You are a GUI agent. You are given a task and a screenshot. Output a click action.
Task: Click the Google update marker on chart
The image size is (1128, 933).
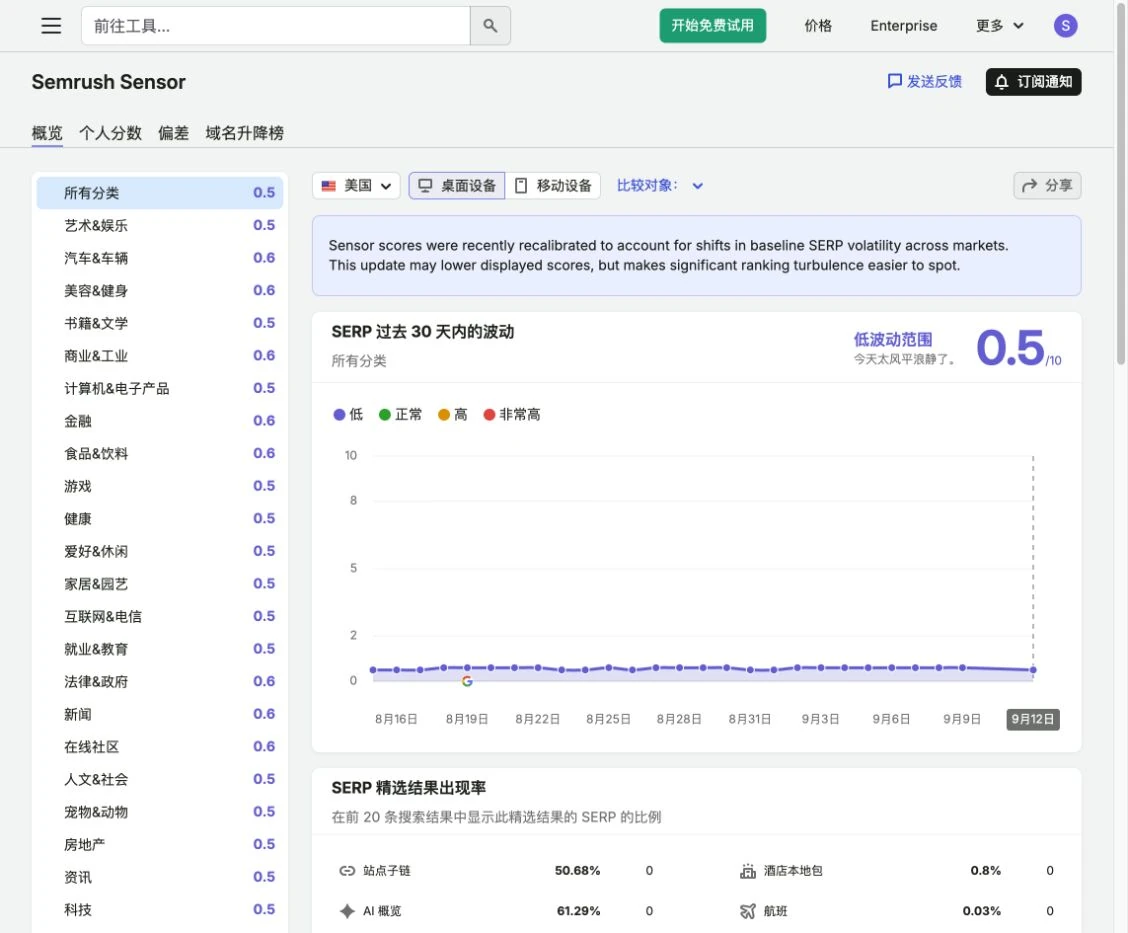tap(467, 681)
